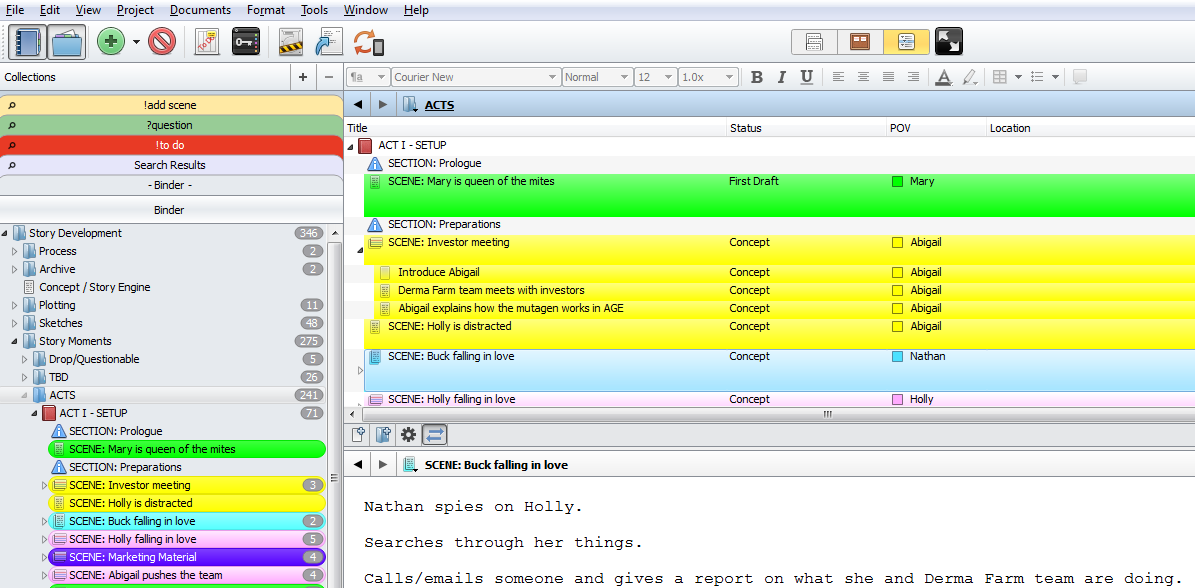This screenshot has width=1195, height=588.
Task: Open the Add item dropdown arrow
Action: click(136, 42)
